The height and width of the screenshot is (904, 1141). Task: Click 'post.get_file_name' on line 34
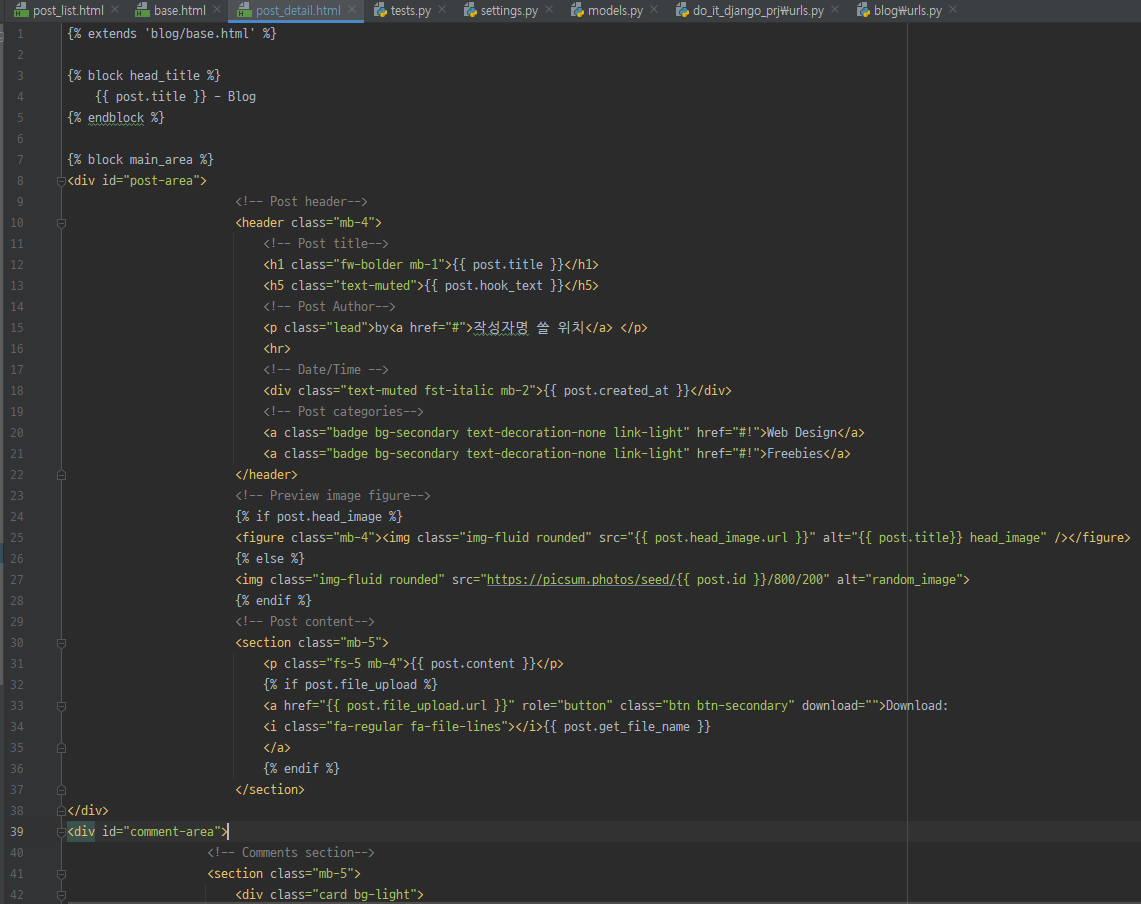click(x=627, y=727)
